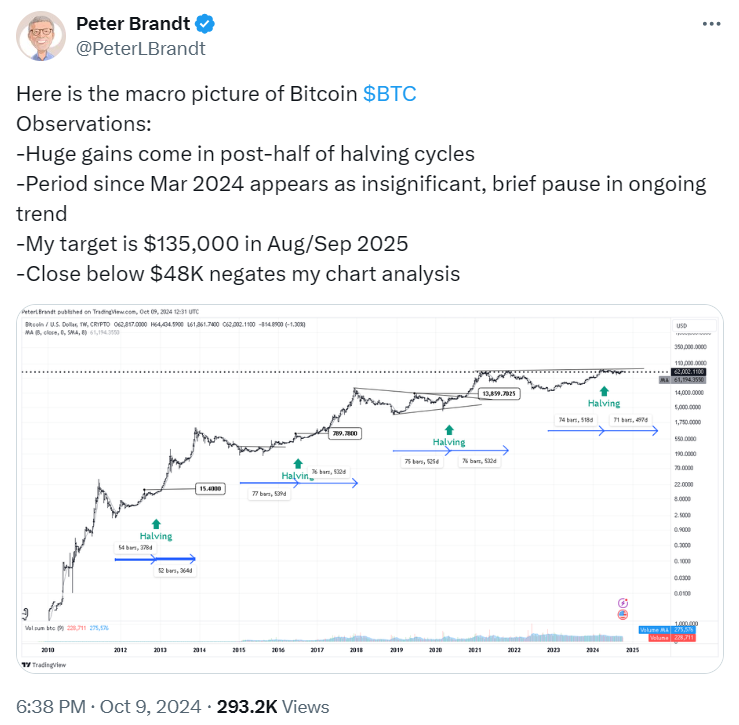
Task: Select the 15.4000 price label
Action: (210, 489)
